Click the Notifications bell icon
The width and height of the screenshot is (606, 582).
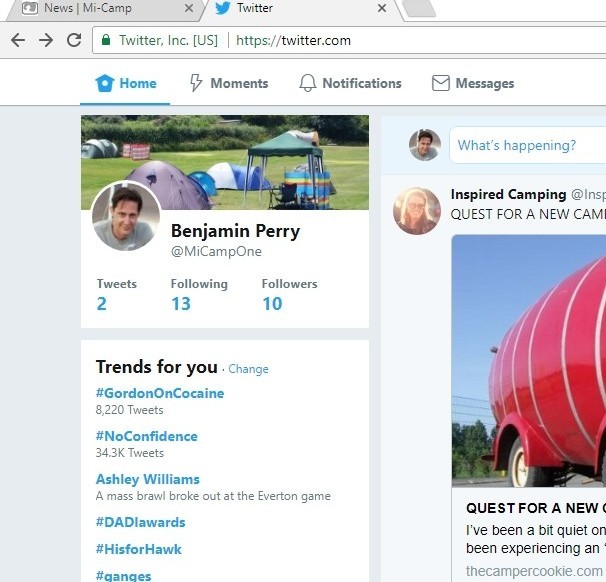pyautogui.click(x=308, y=83)
